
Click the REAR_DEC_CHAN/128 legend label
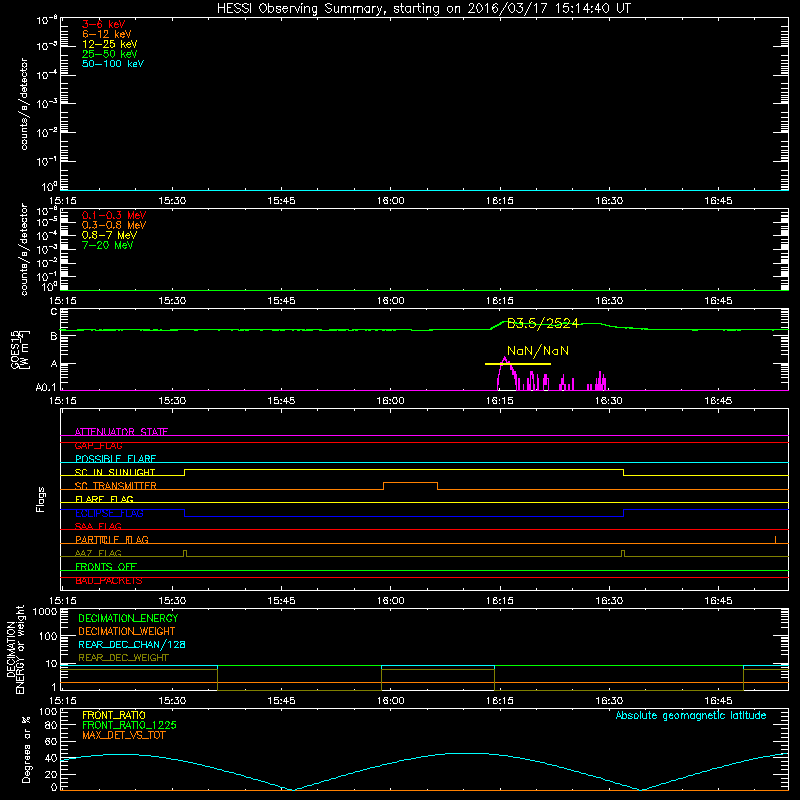[x=132, y=645]
